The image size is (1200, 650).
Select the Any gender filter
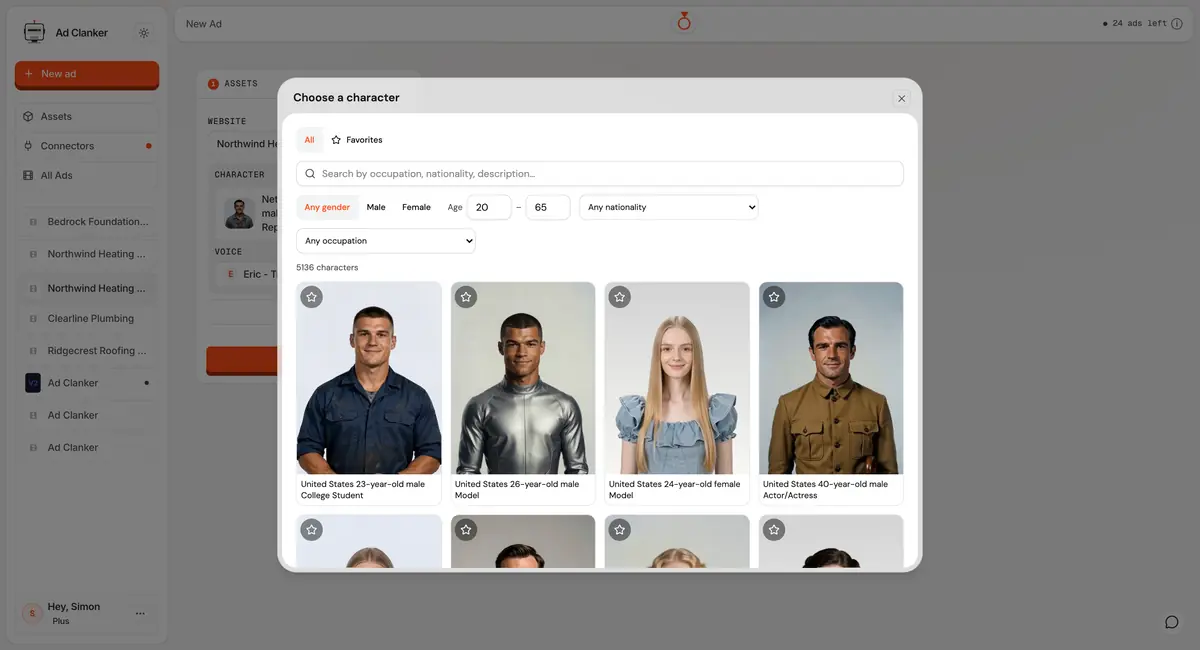[x=327, y=207]
